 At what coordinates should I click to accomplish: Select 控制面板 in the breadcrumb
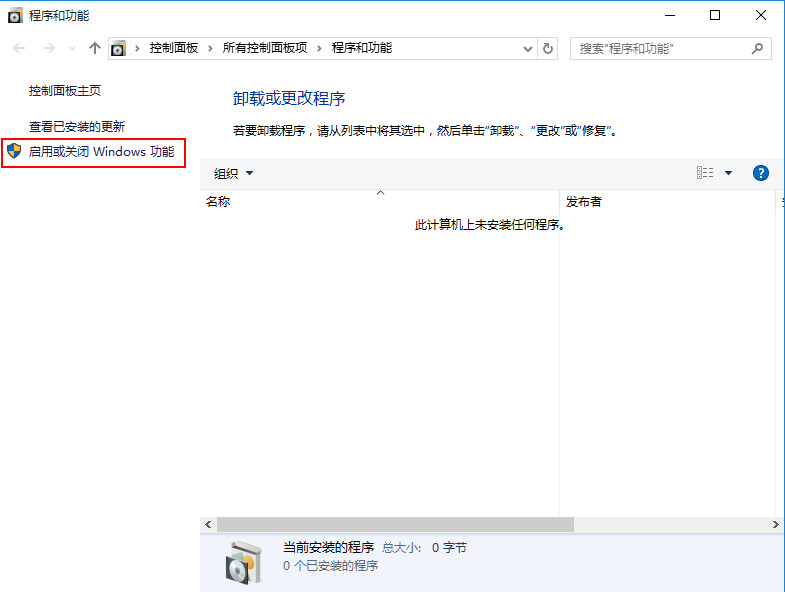click(174, 48)
